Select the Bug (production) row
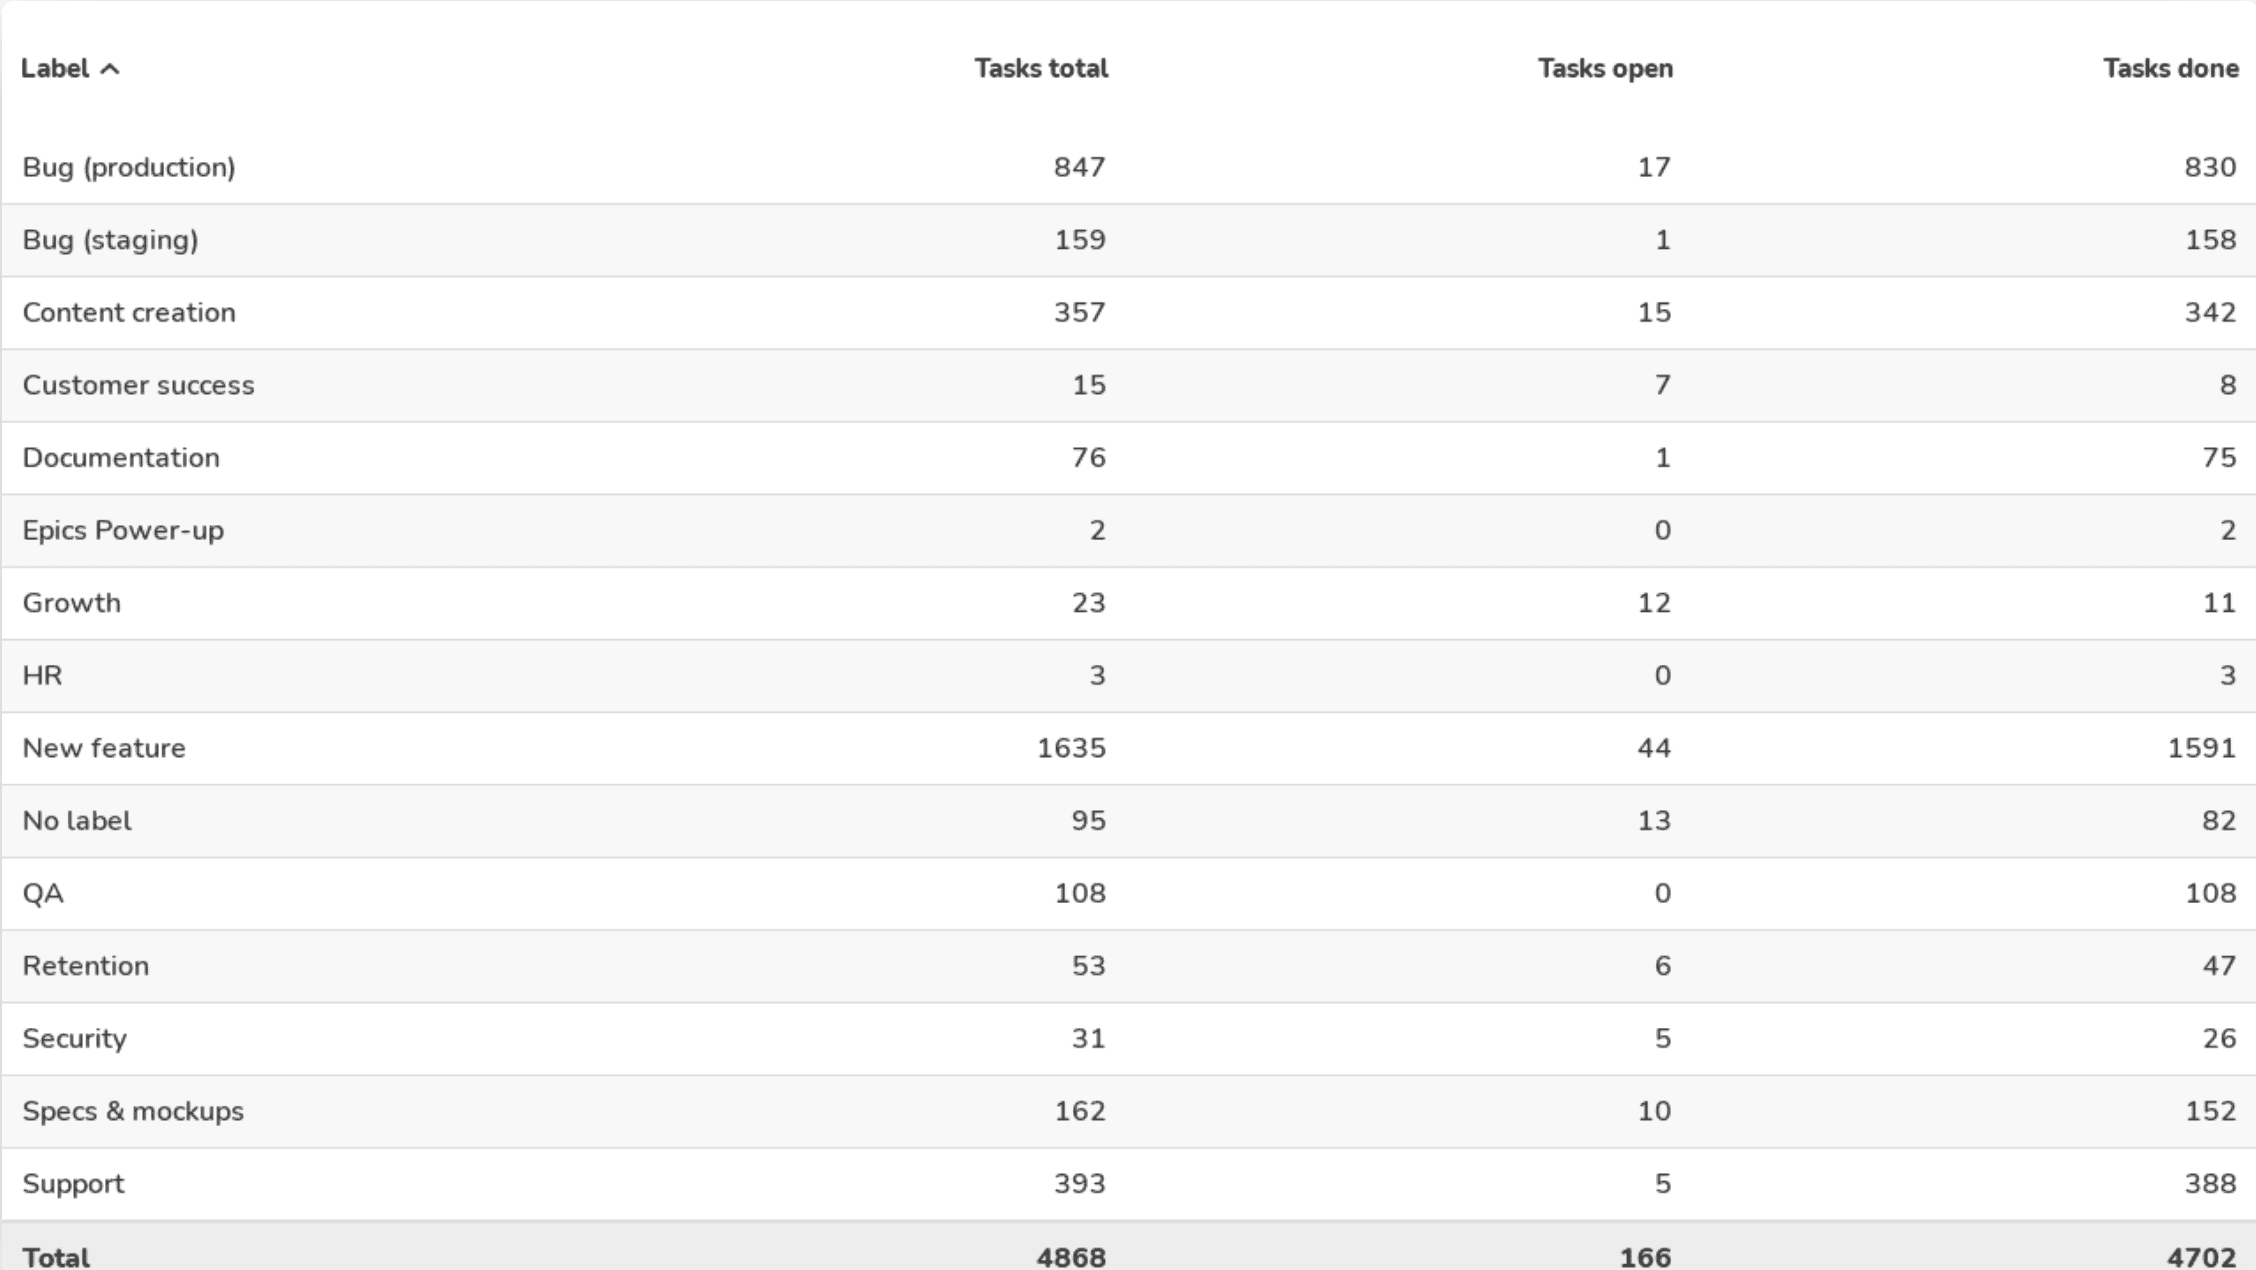 click(x=130, y=167)
